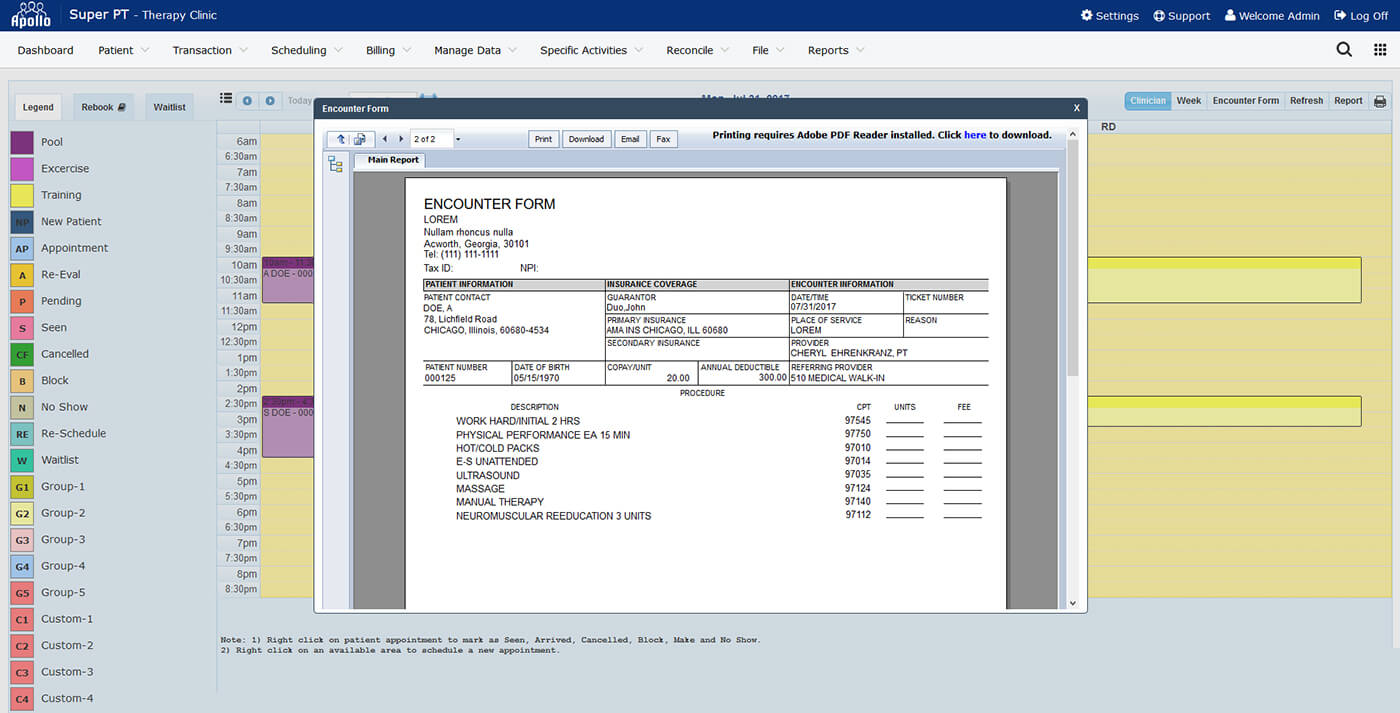
Task: Click the 'here' Adobe download link
Action: click(974, 135)
